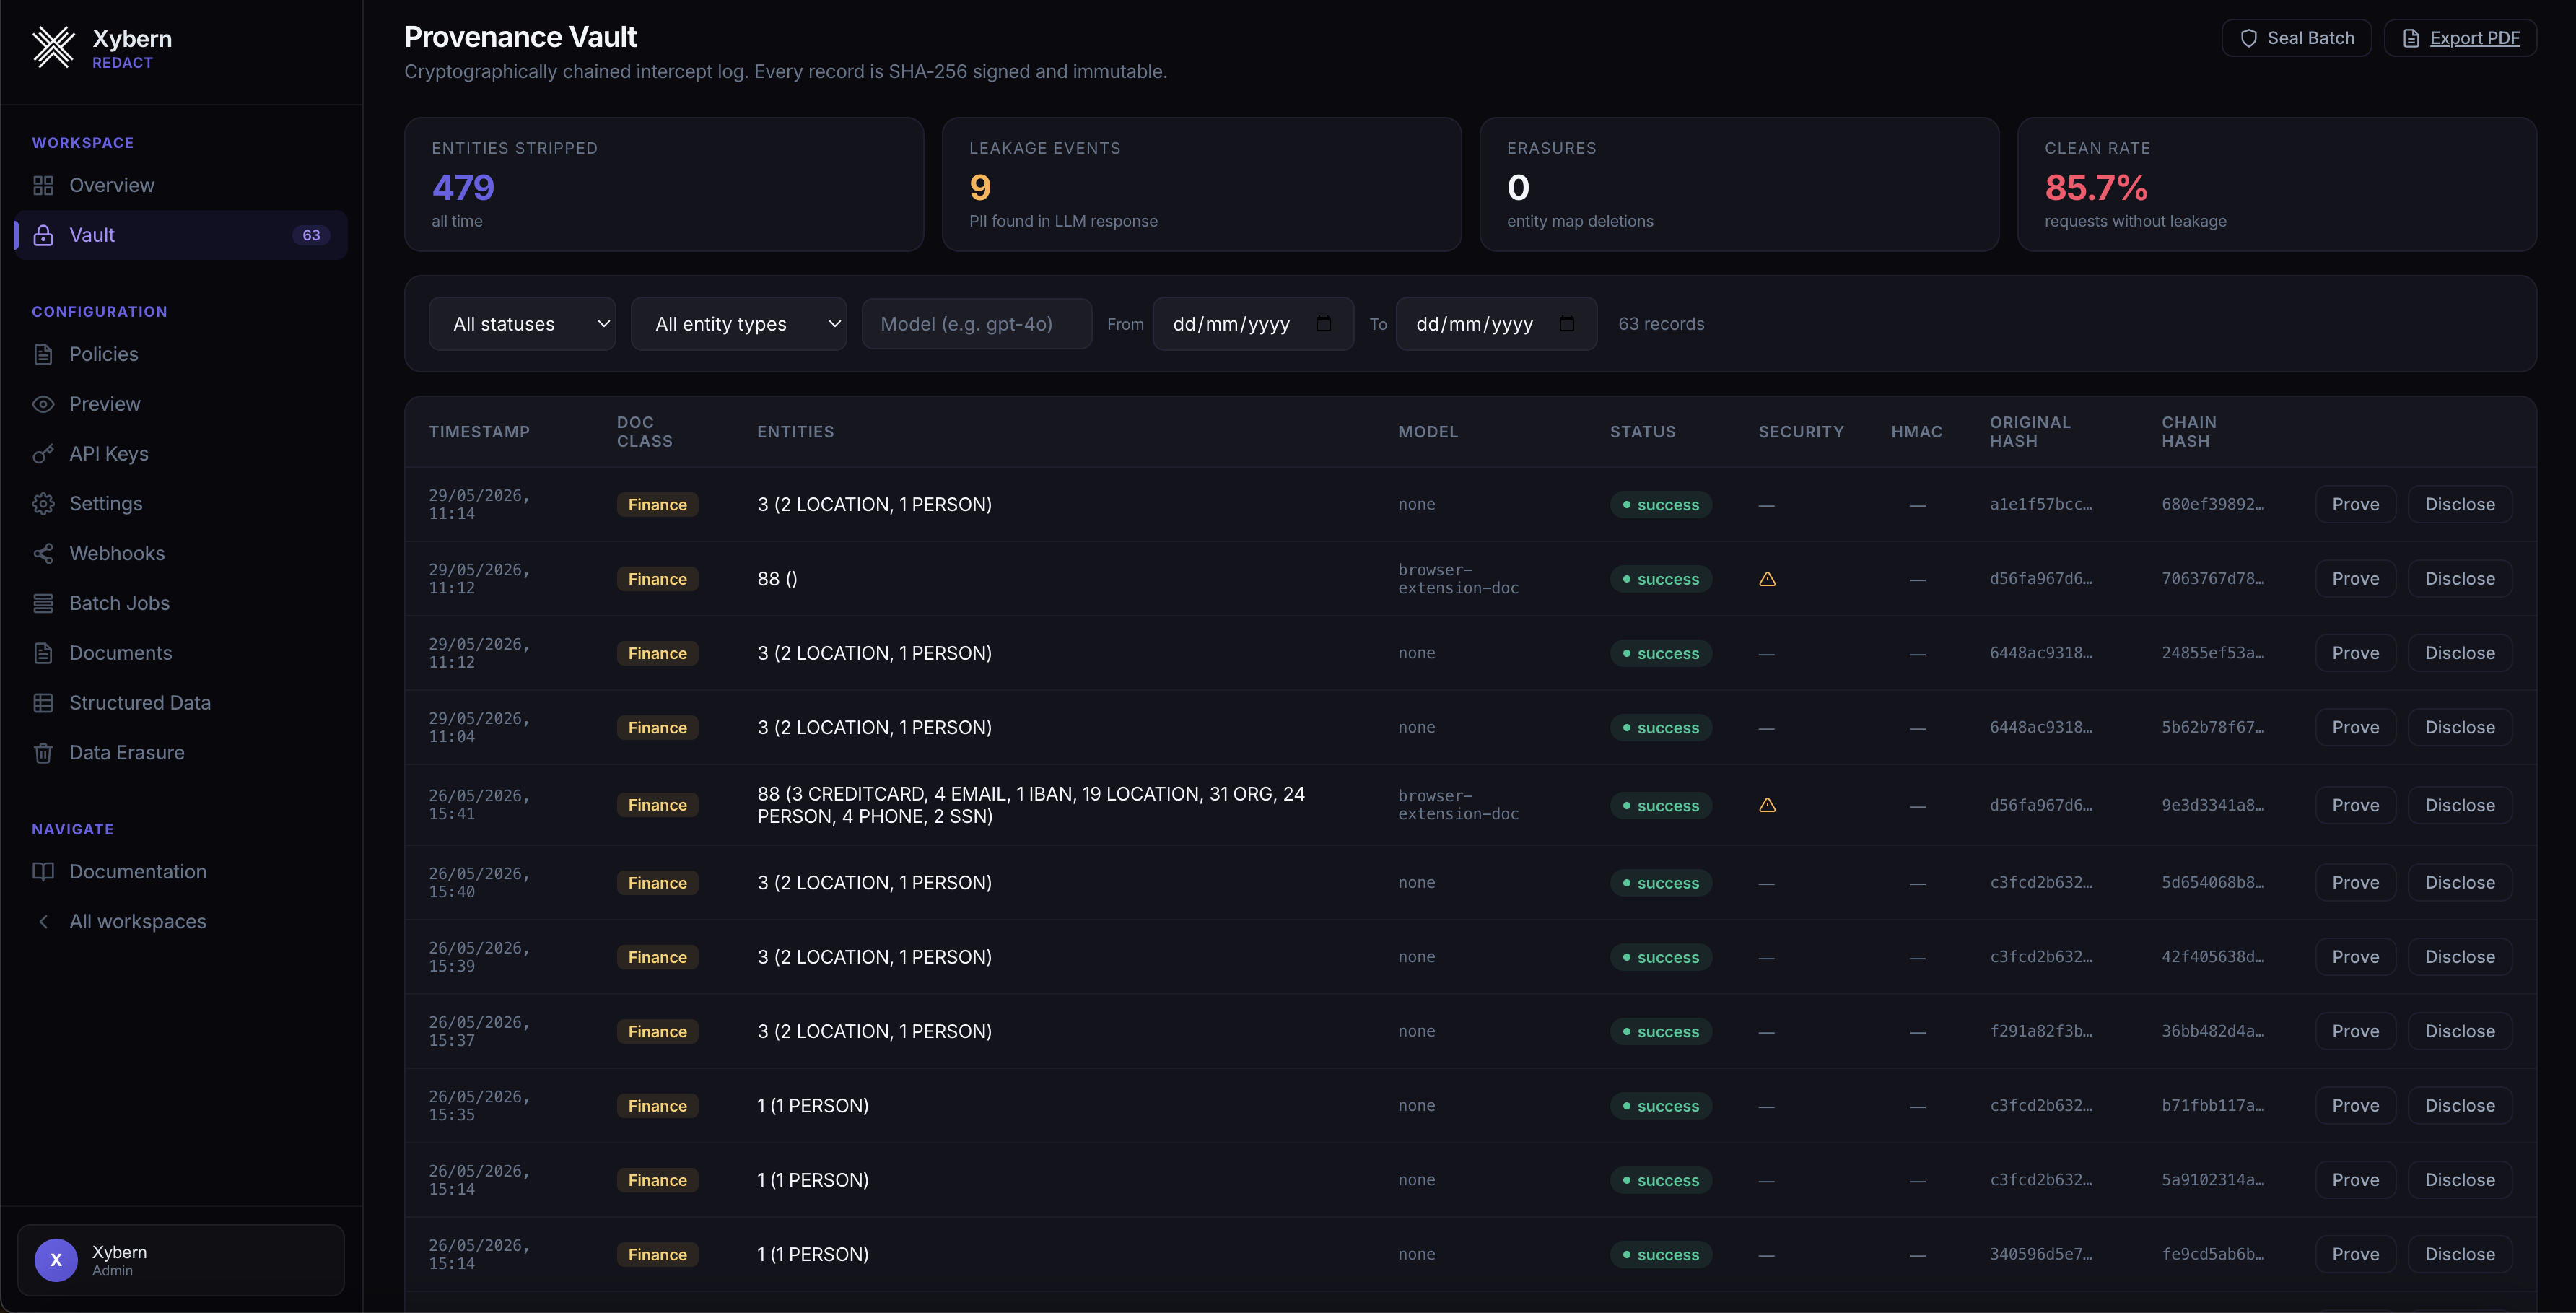The width and height of the screenshot is (2576, 1313).
Task: Open the To date calendar picker icon
Action: 1567,324
